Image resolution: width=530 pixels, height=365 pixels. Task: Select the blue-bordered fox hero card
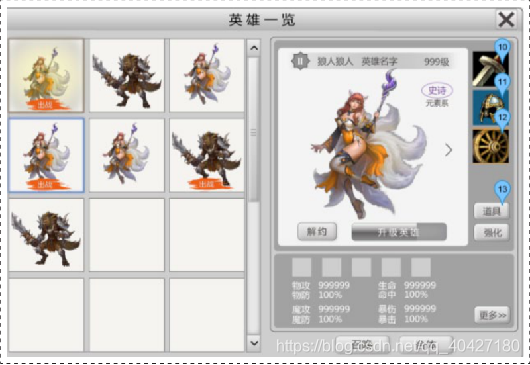pos(46,155)
